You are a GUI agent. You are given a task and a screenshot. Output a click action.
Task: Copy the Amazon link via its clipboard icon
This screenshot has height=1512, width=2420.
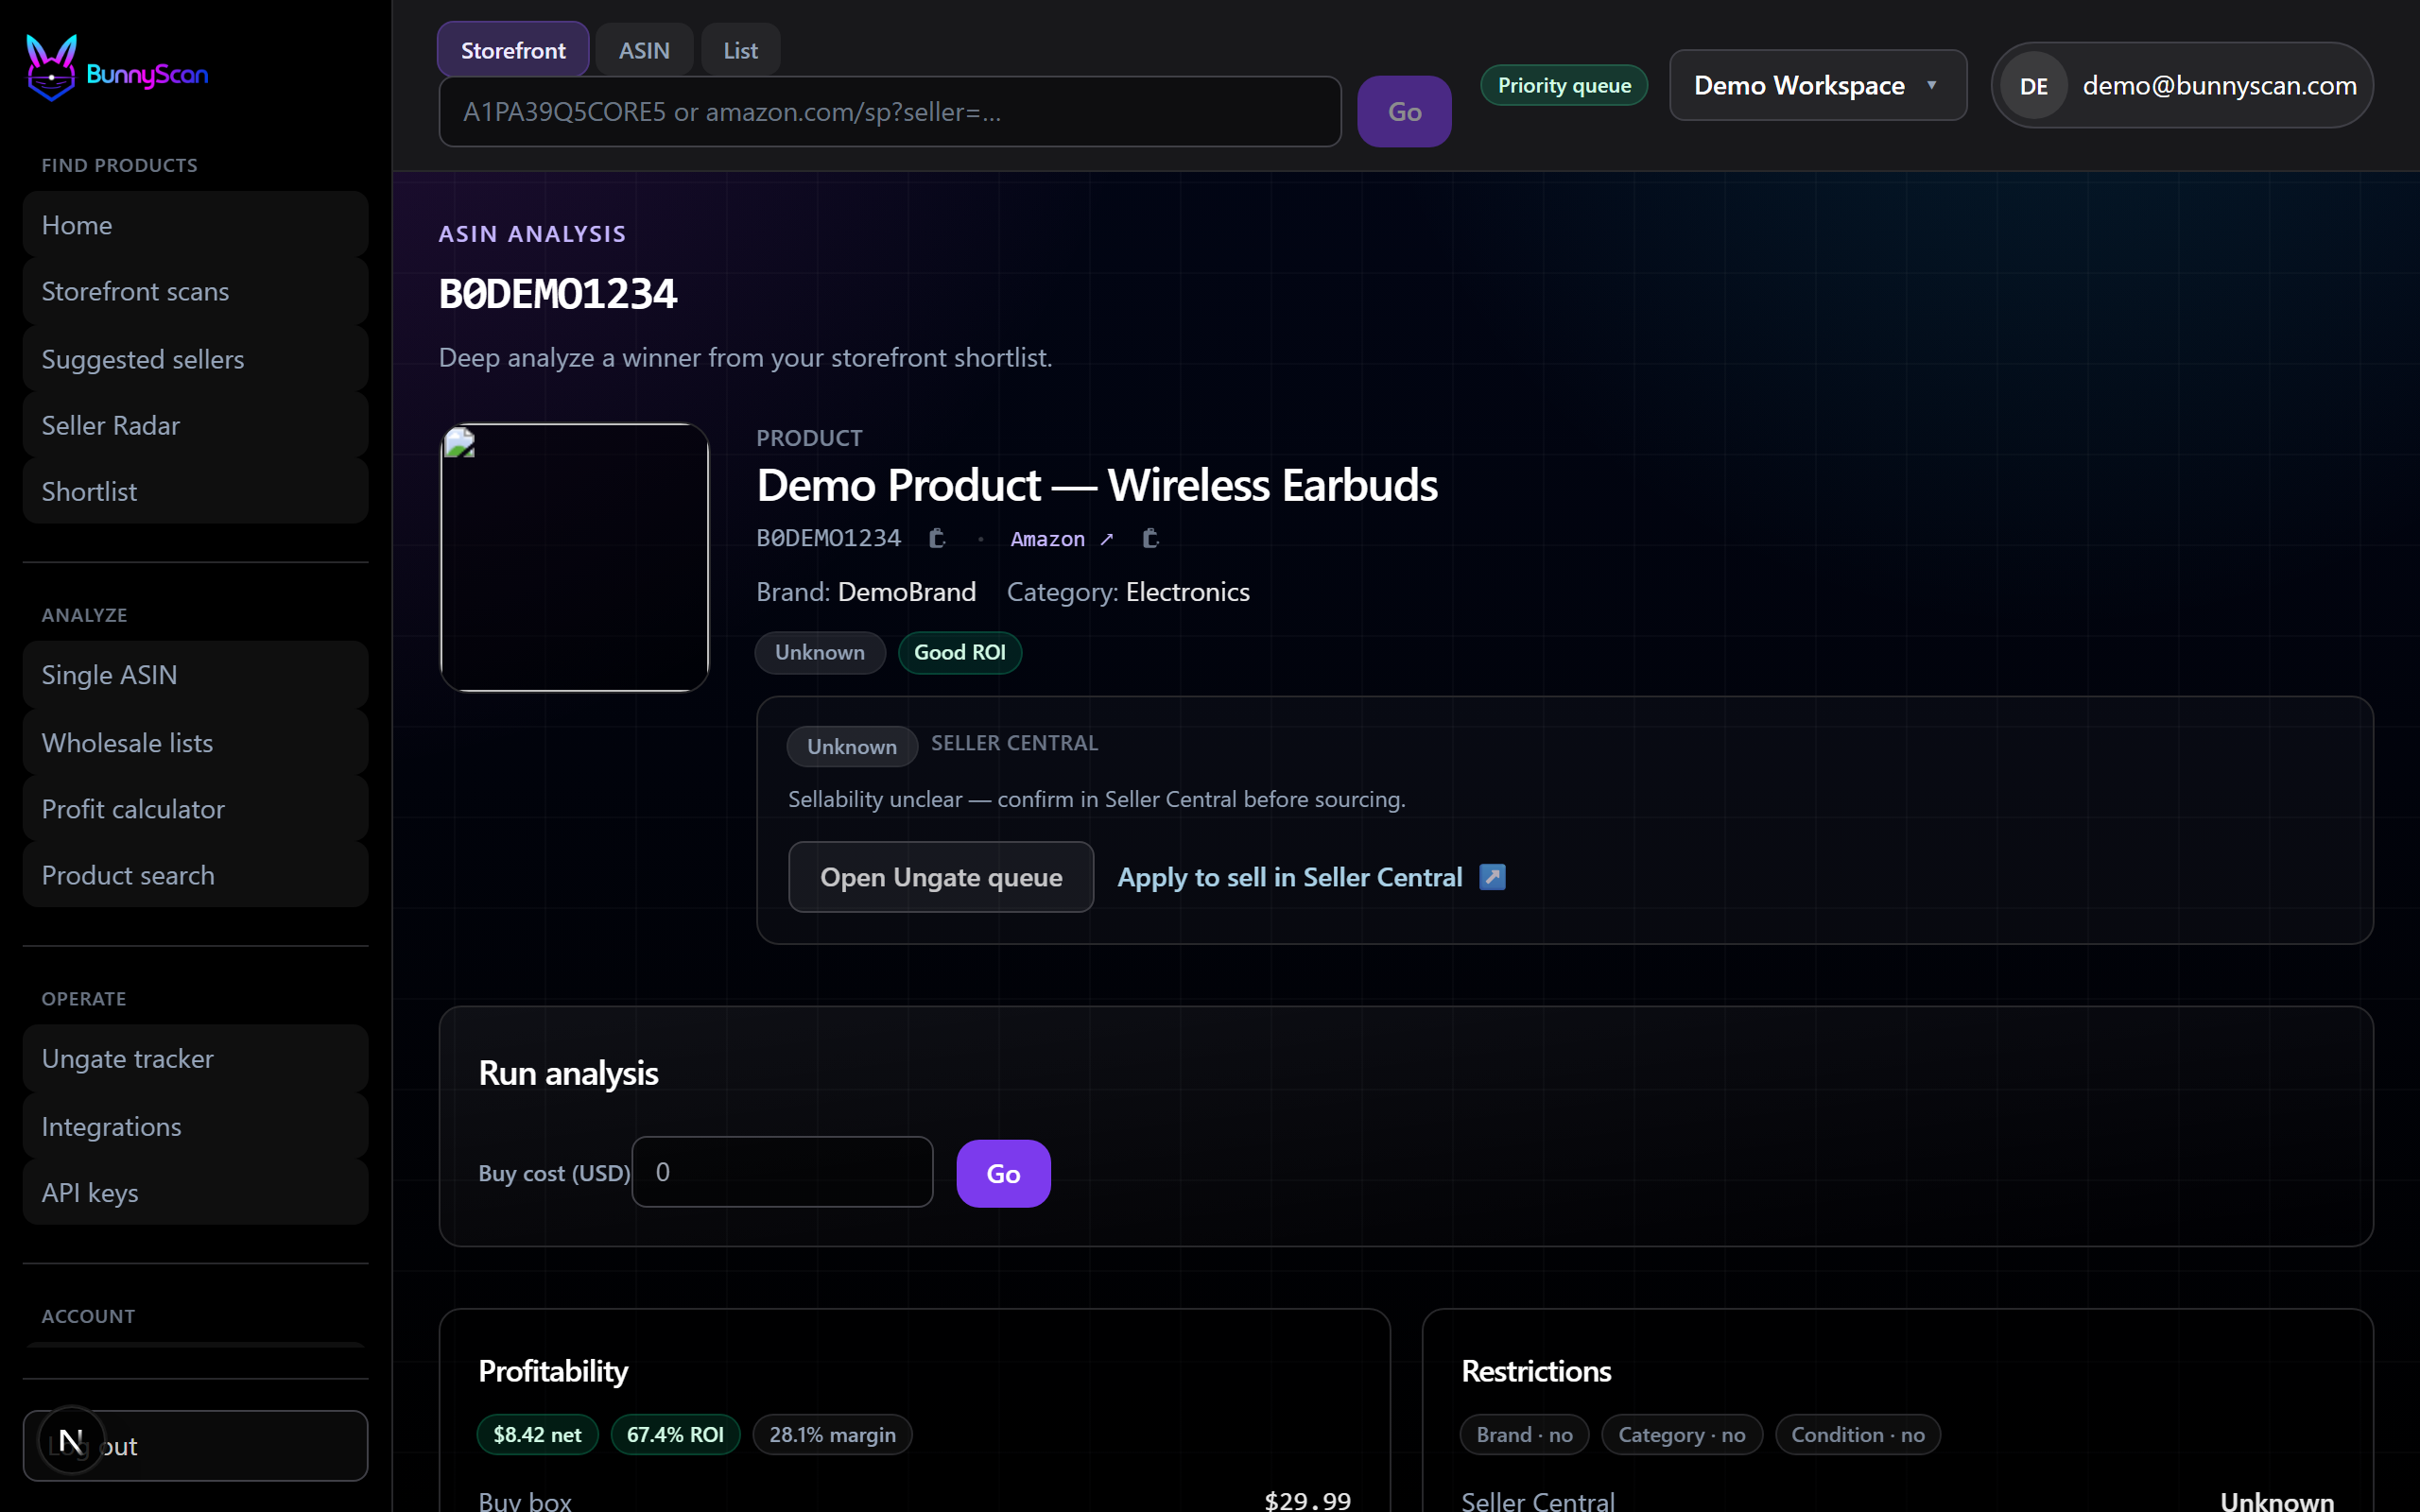click(1150, 539)
